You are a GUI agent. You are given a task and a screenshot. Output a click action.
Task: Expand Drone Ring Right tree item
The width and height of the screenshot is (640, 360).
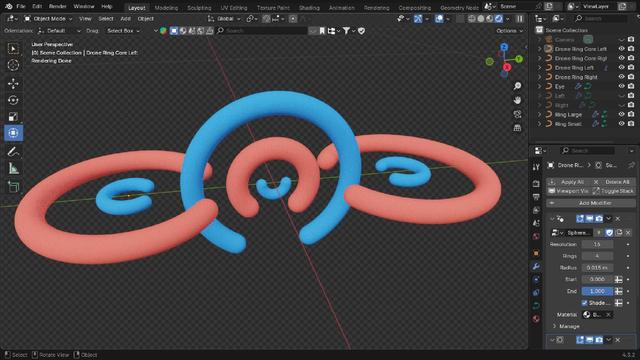[540, 77]
